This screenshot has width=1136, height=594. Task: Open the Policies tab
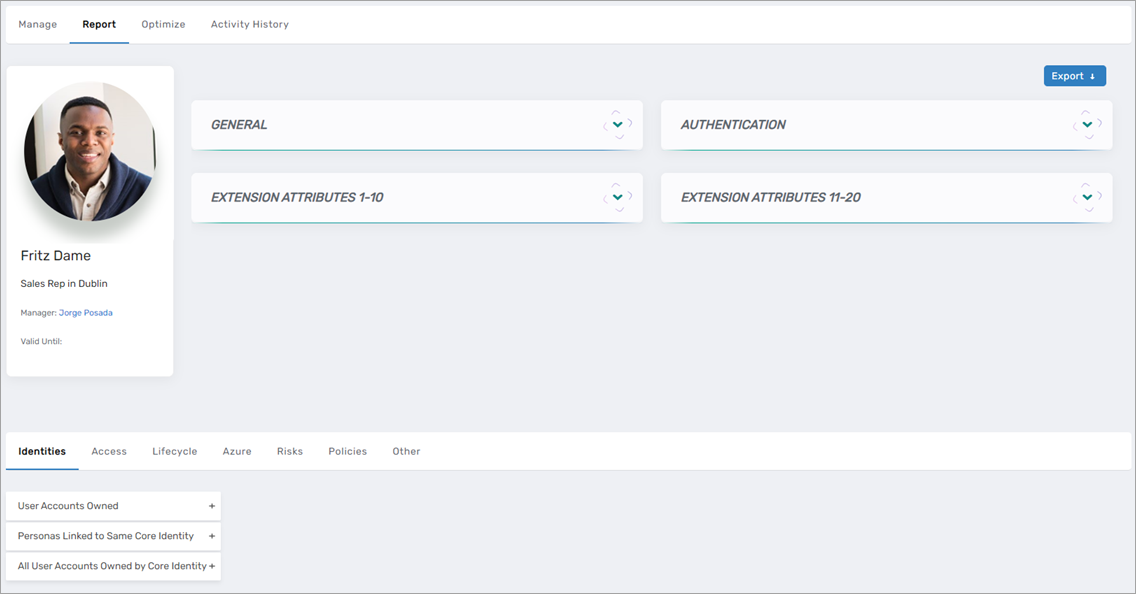click(x=347, y=451)
